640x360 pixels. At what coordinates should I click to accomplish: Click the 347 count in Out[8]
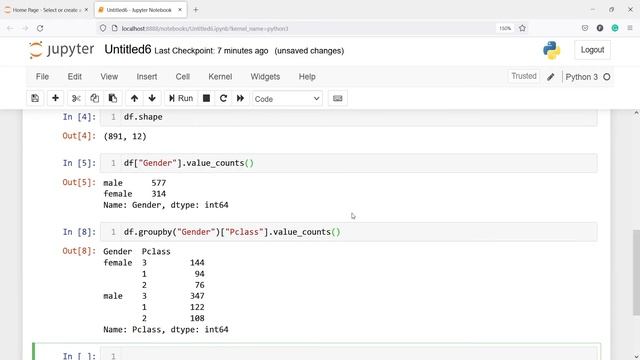[x=197, y=296]
